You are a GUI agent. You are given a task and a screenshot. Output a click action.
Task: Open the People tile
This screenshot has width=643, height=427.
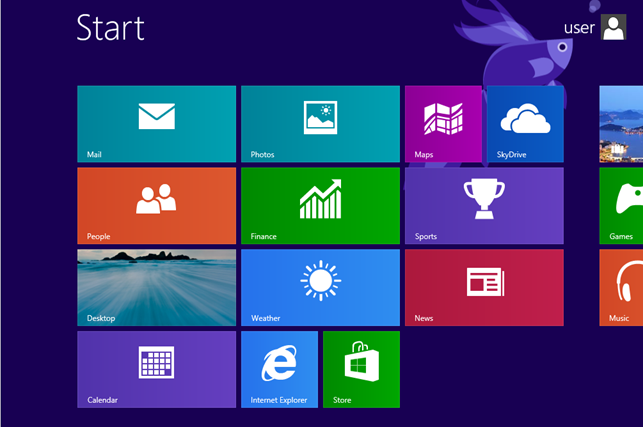click(x=157, y=206)
